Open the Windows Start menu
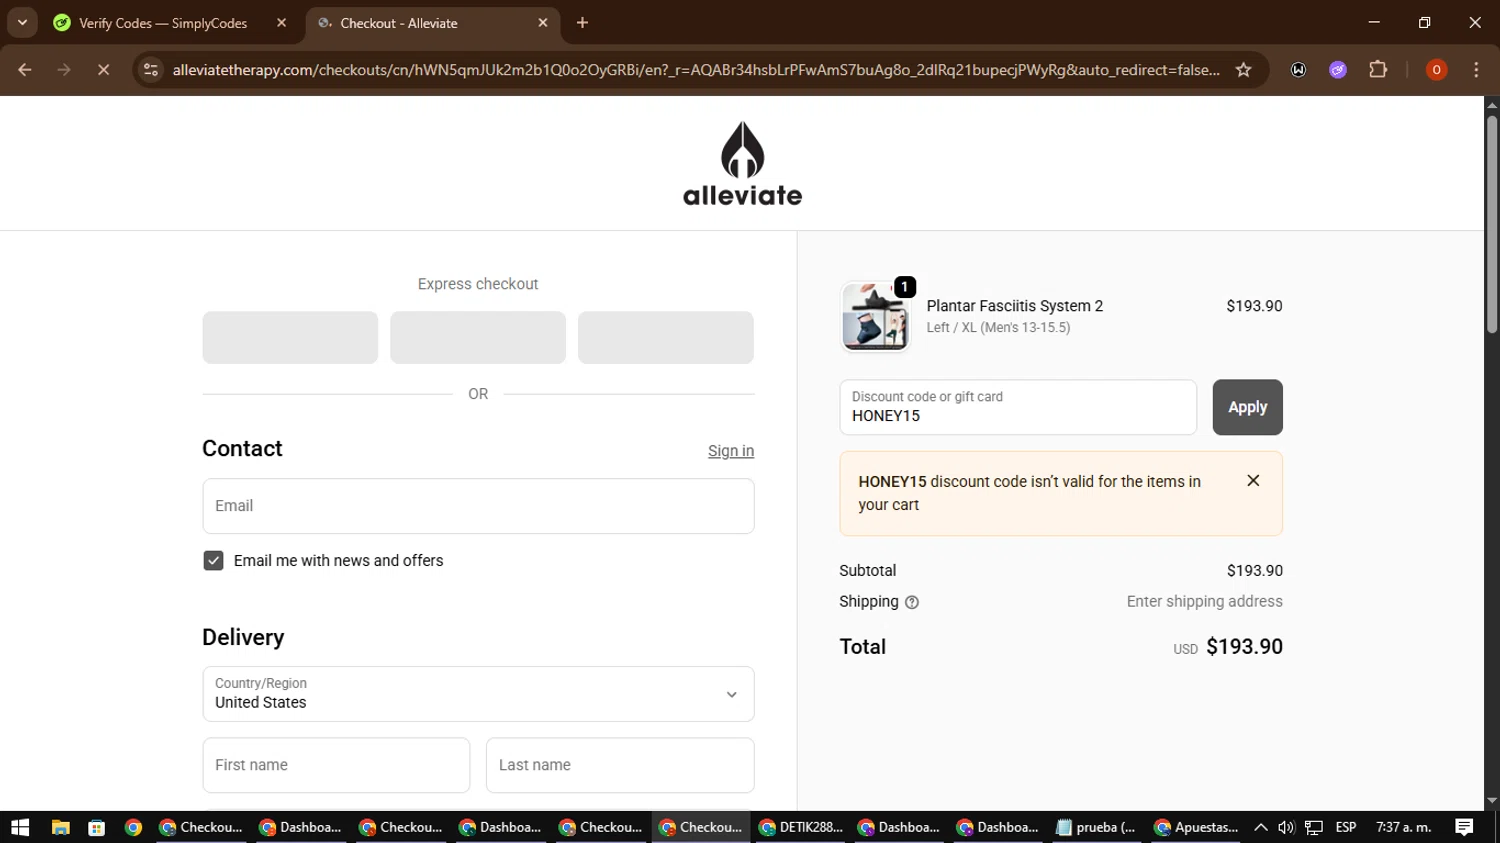 pyautogui.click(x=20, y=827)
